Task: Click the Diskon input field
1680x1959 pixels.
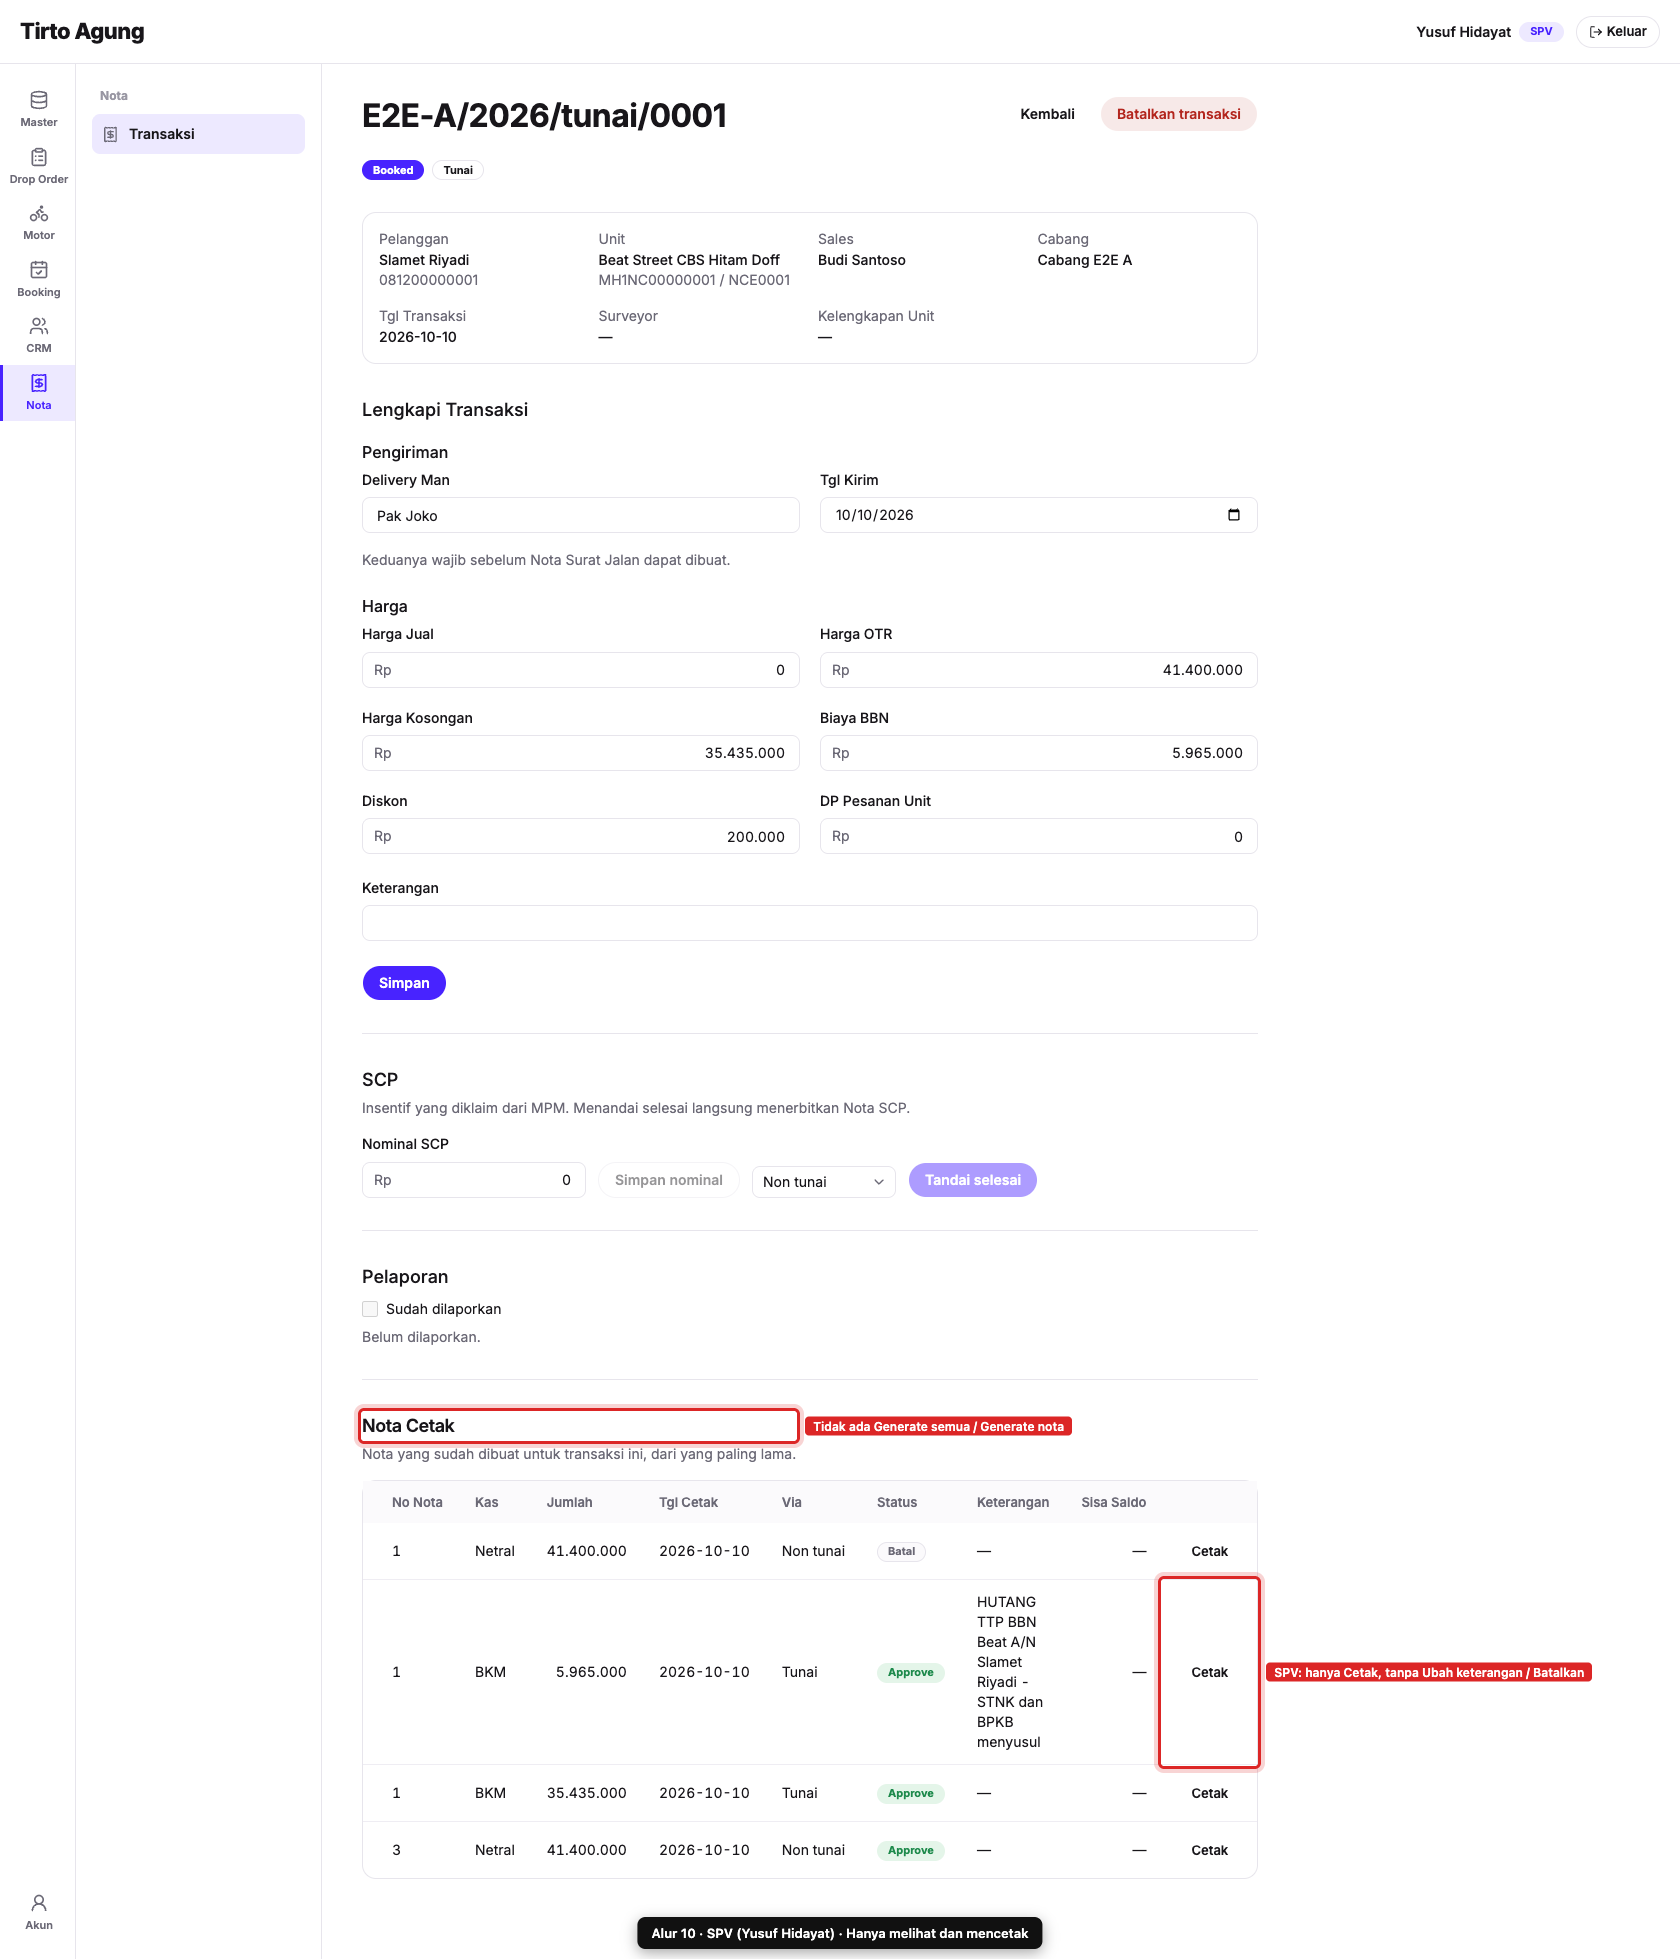Action: click(x=580, y=836)
